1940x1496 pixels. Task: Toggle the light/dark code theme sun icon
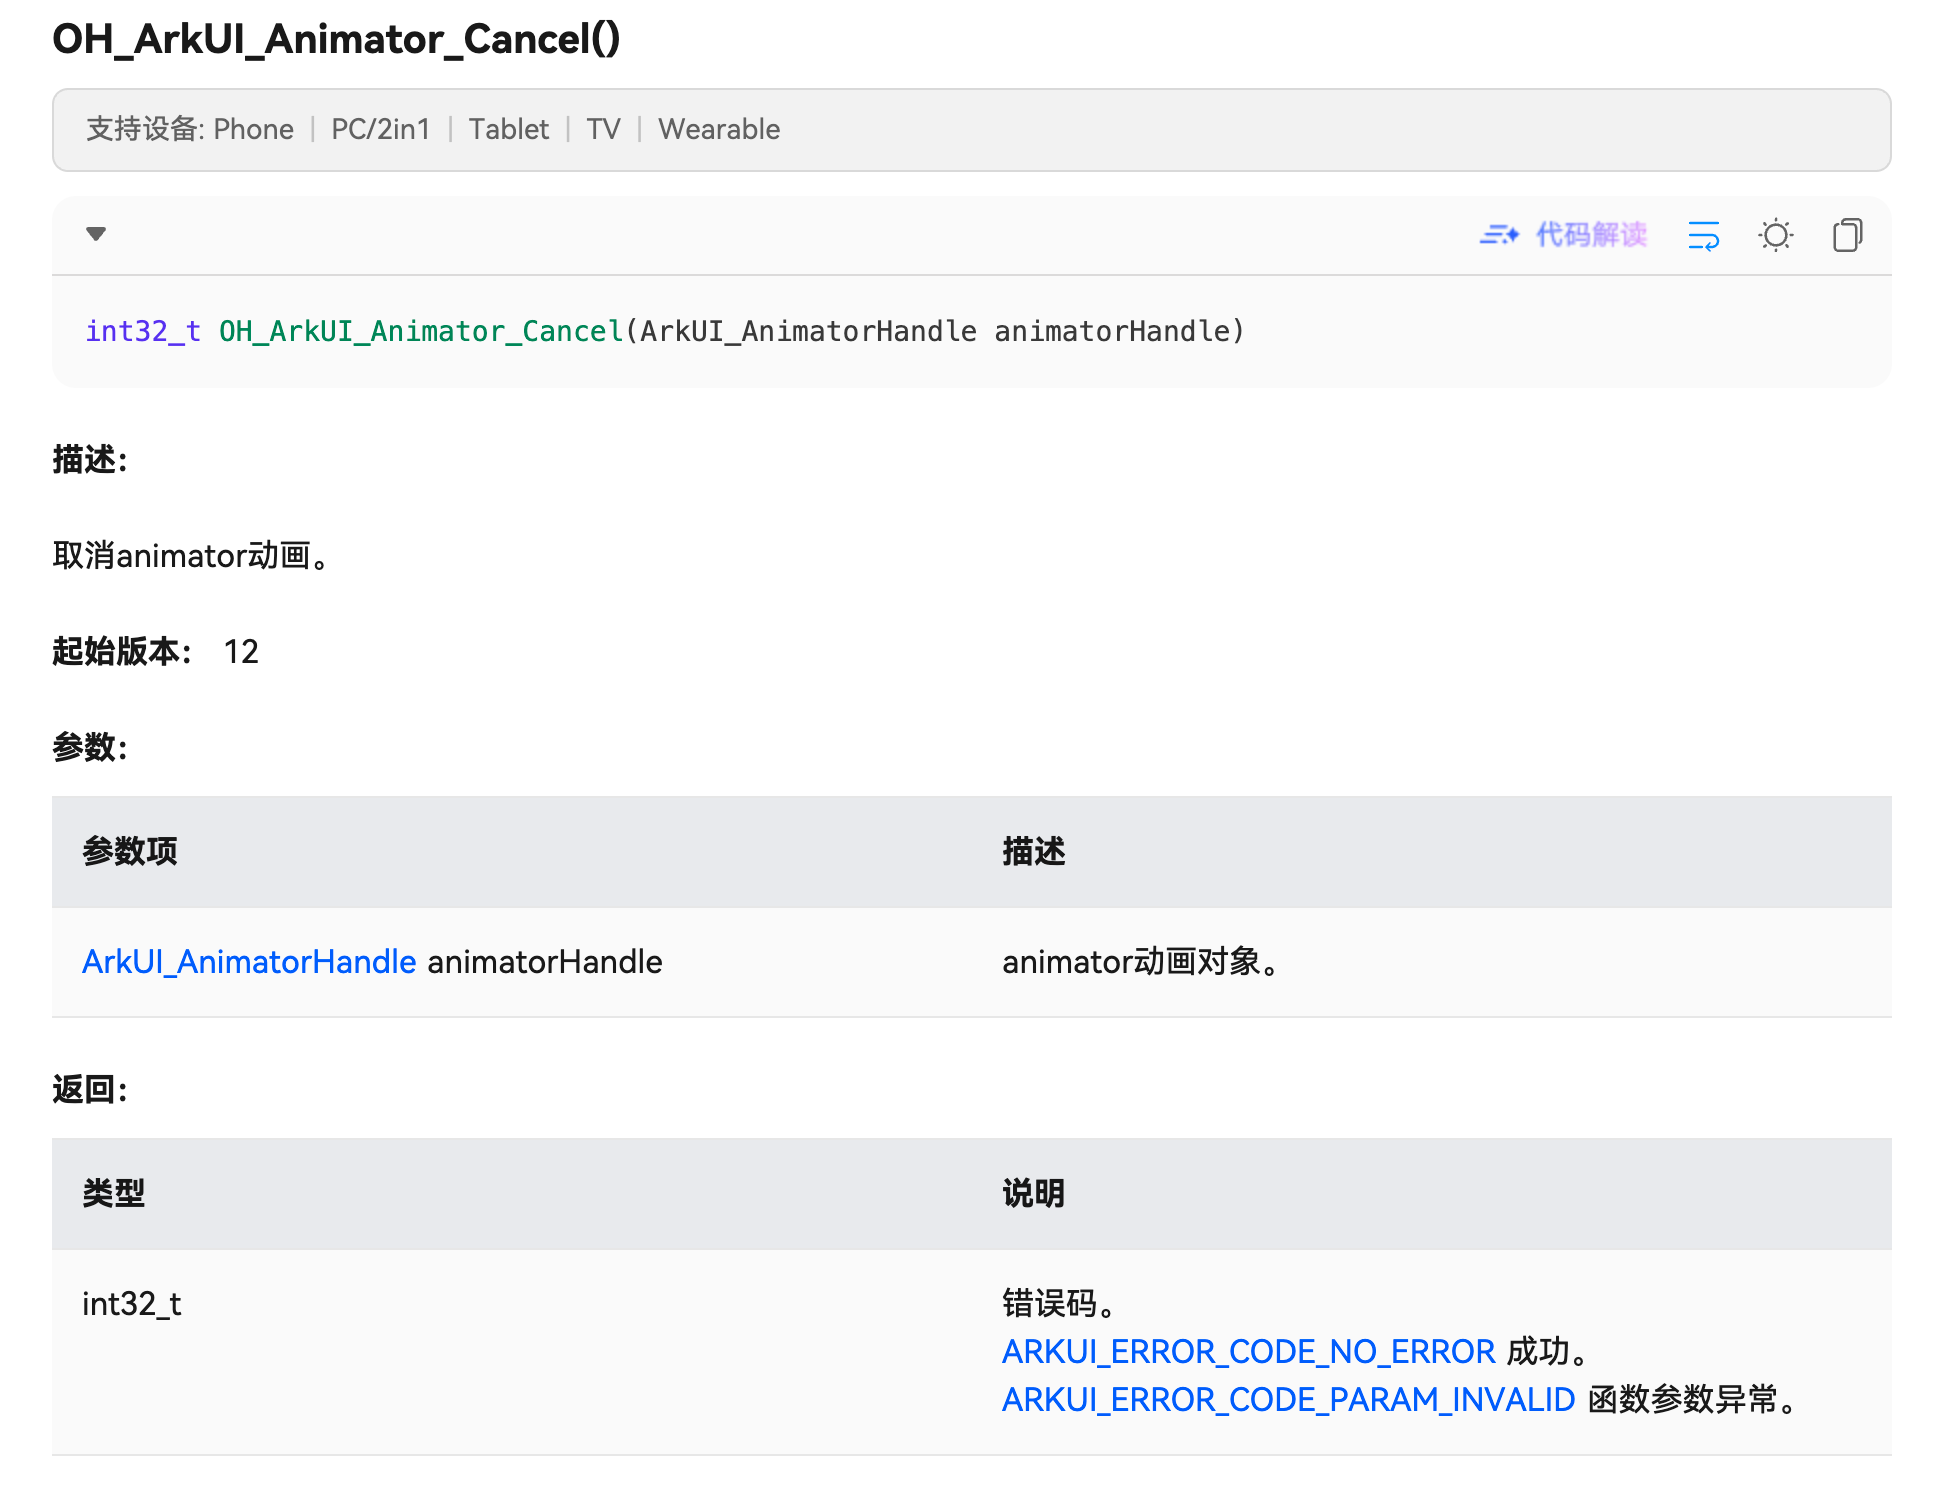point(1775,235)
